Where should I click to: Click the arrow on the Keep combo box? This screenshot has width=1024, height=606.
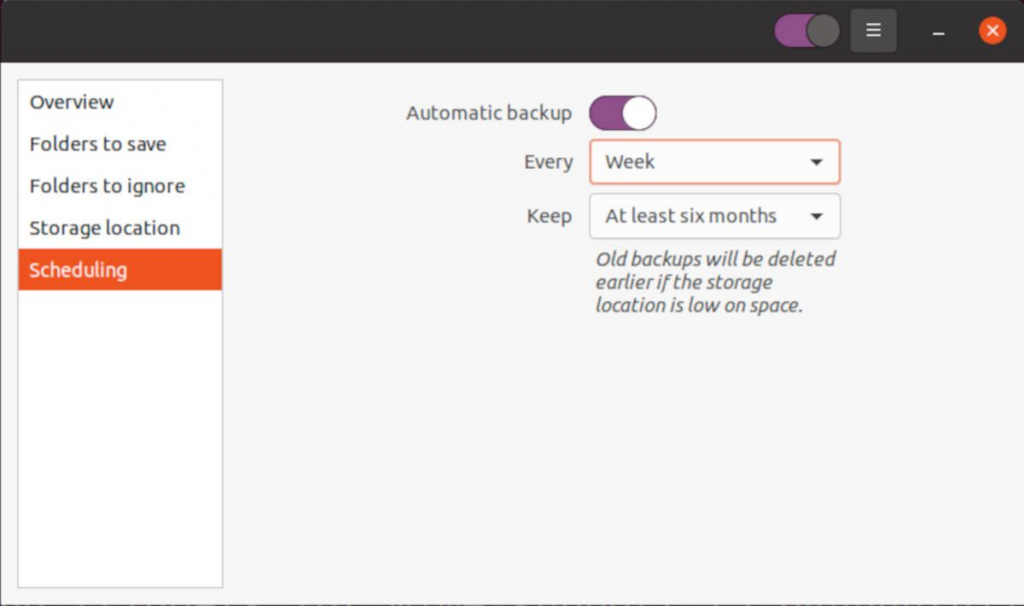pyautogui.click(x=816, y=216)
